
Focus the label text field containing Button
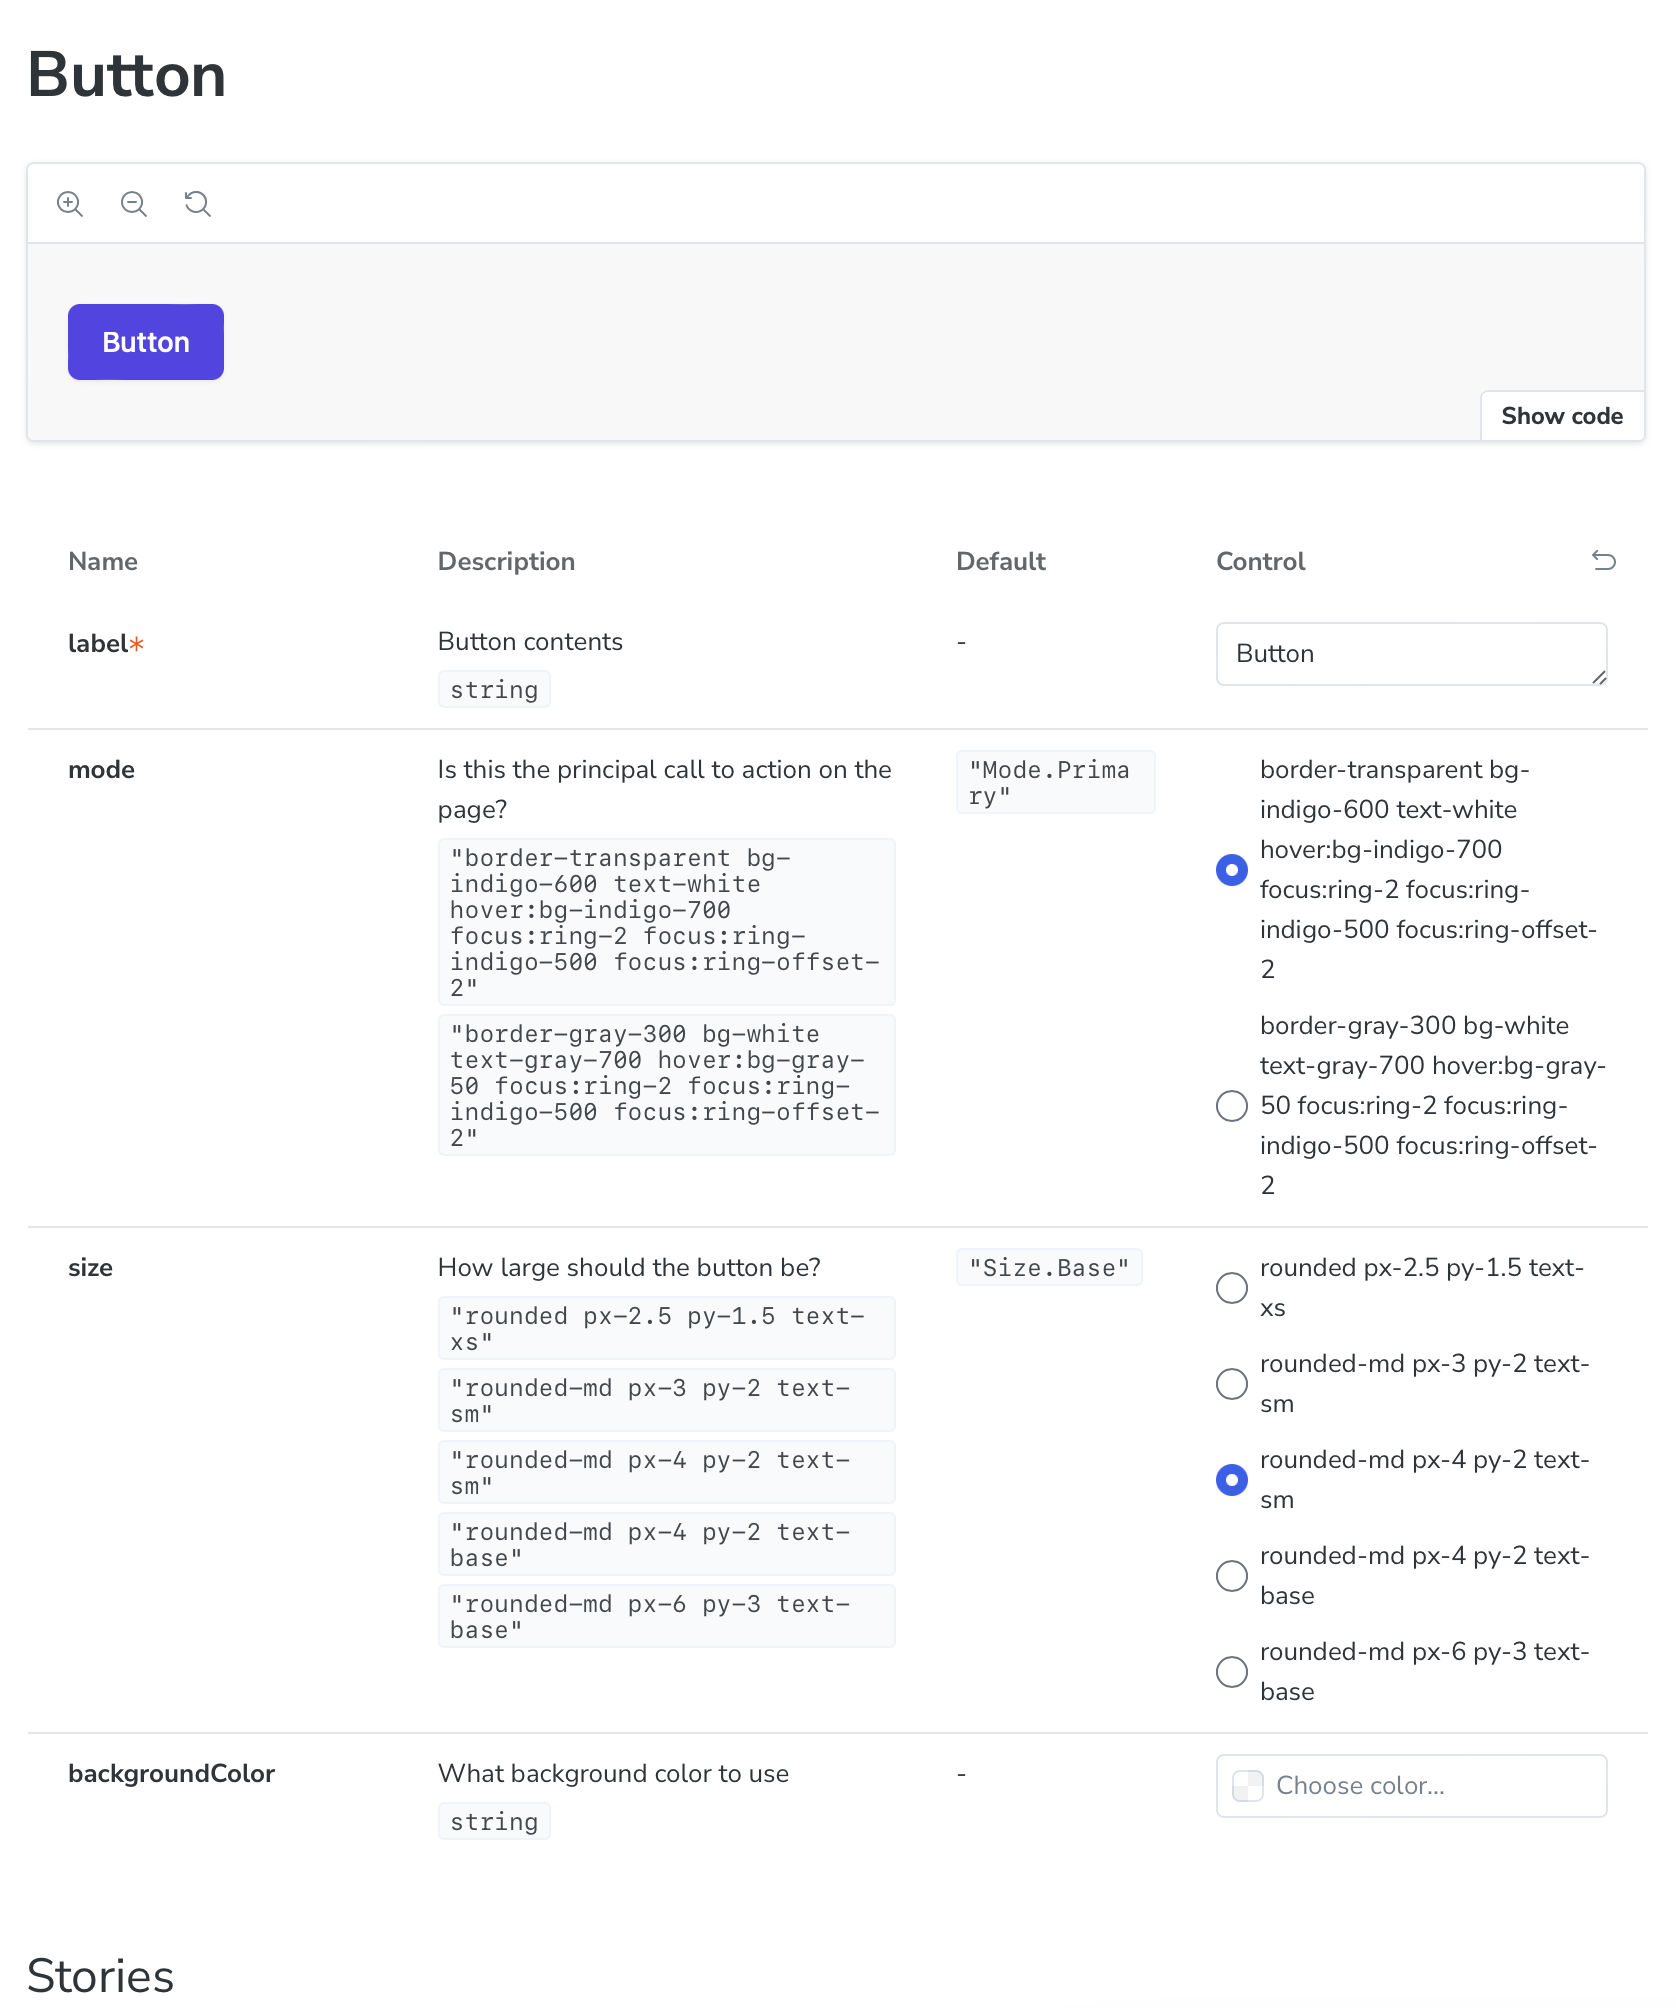click(1411, 654)
